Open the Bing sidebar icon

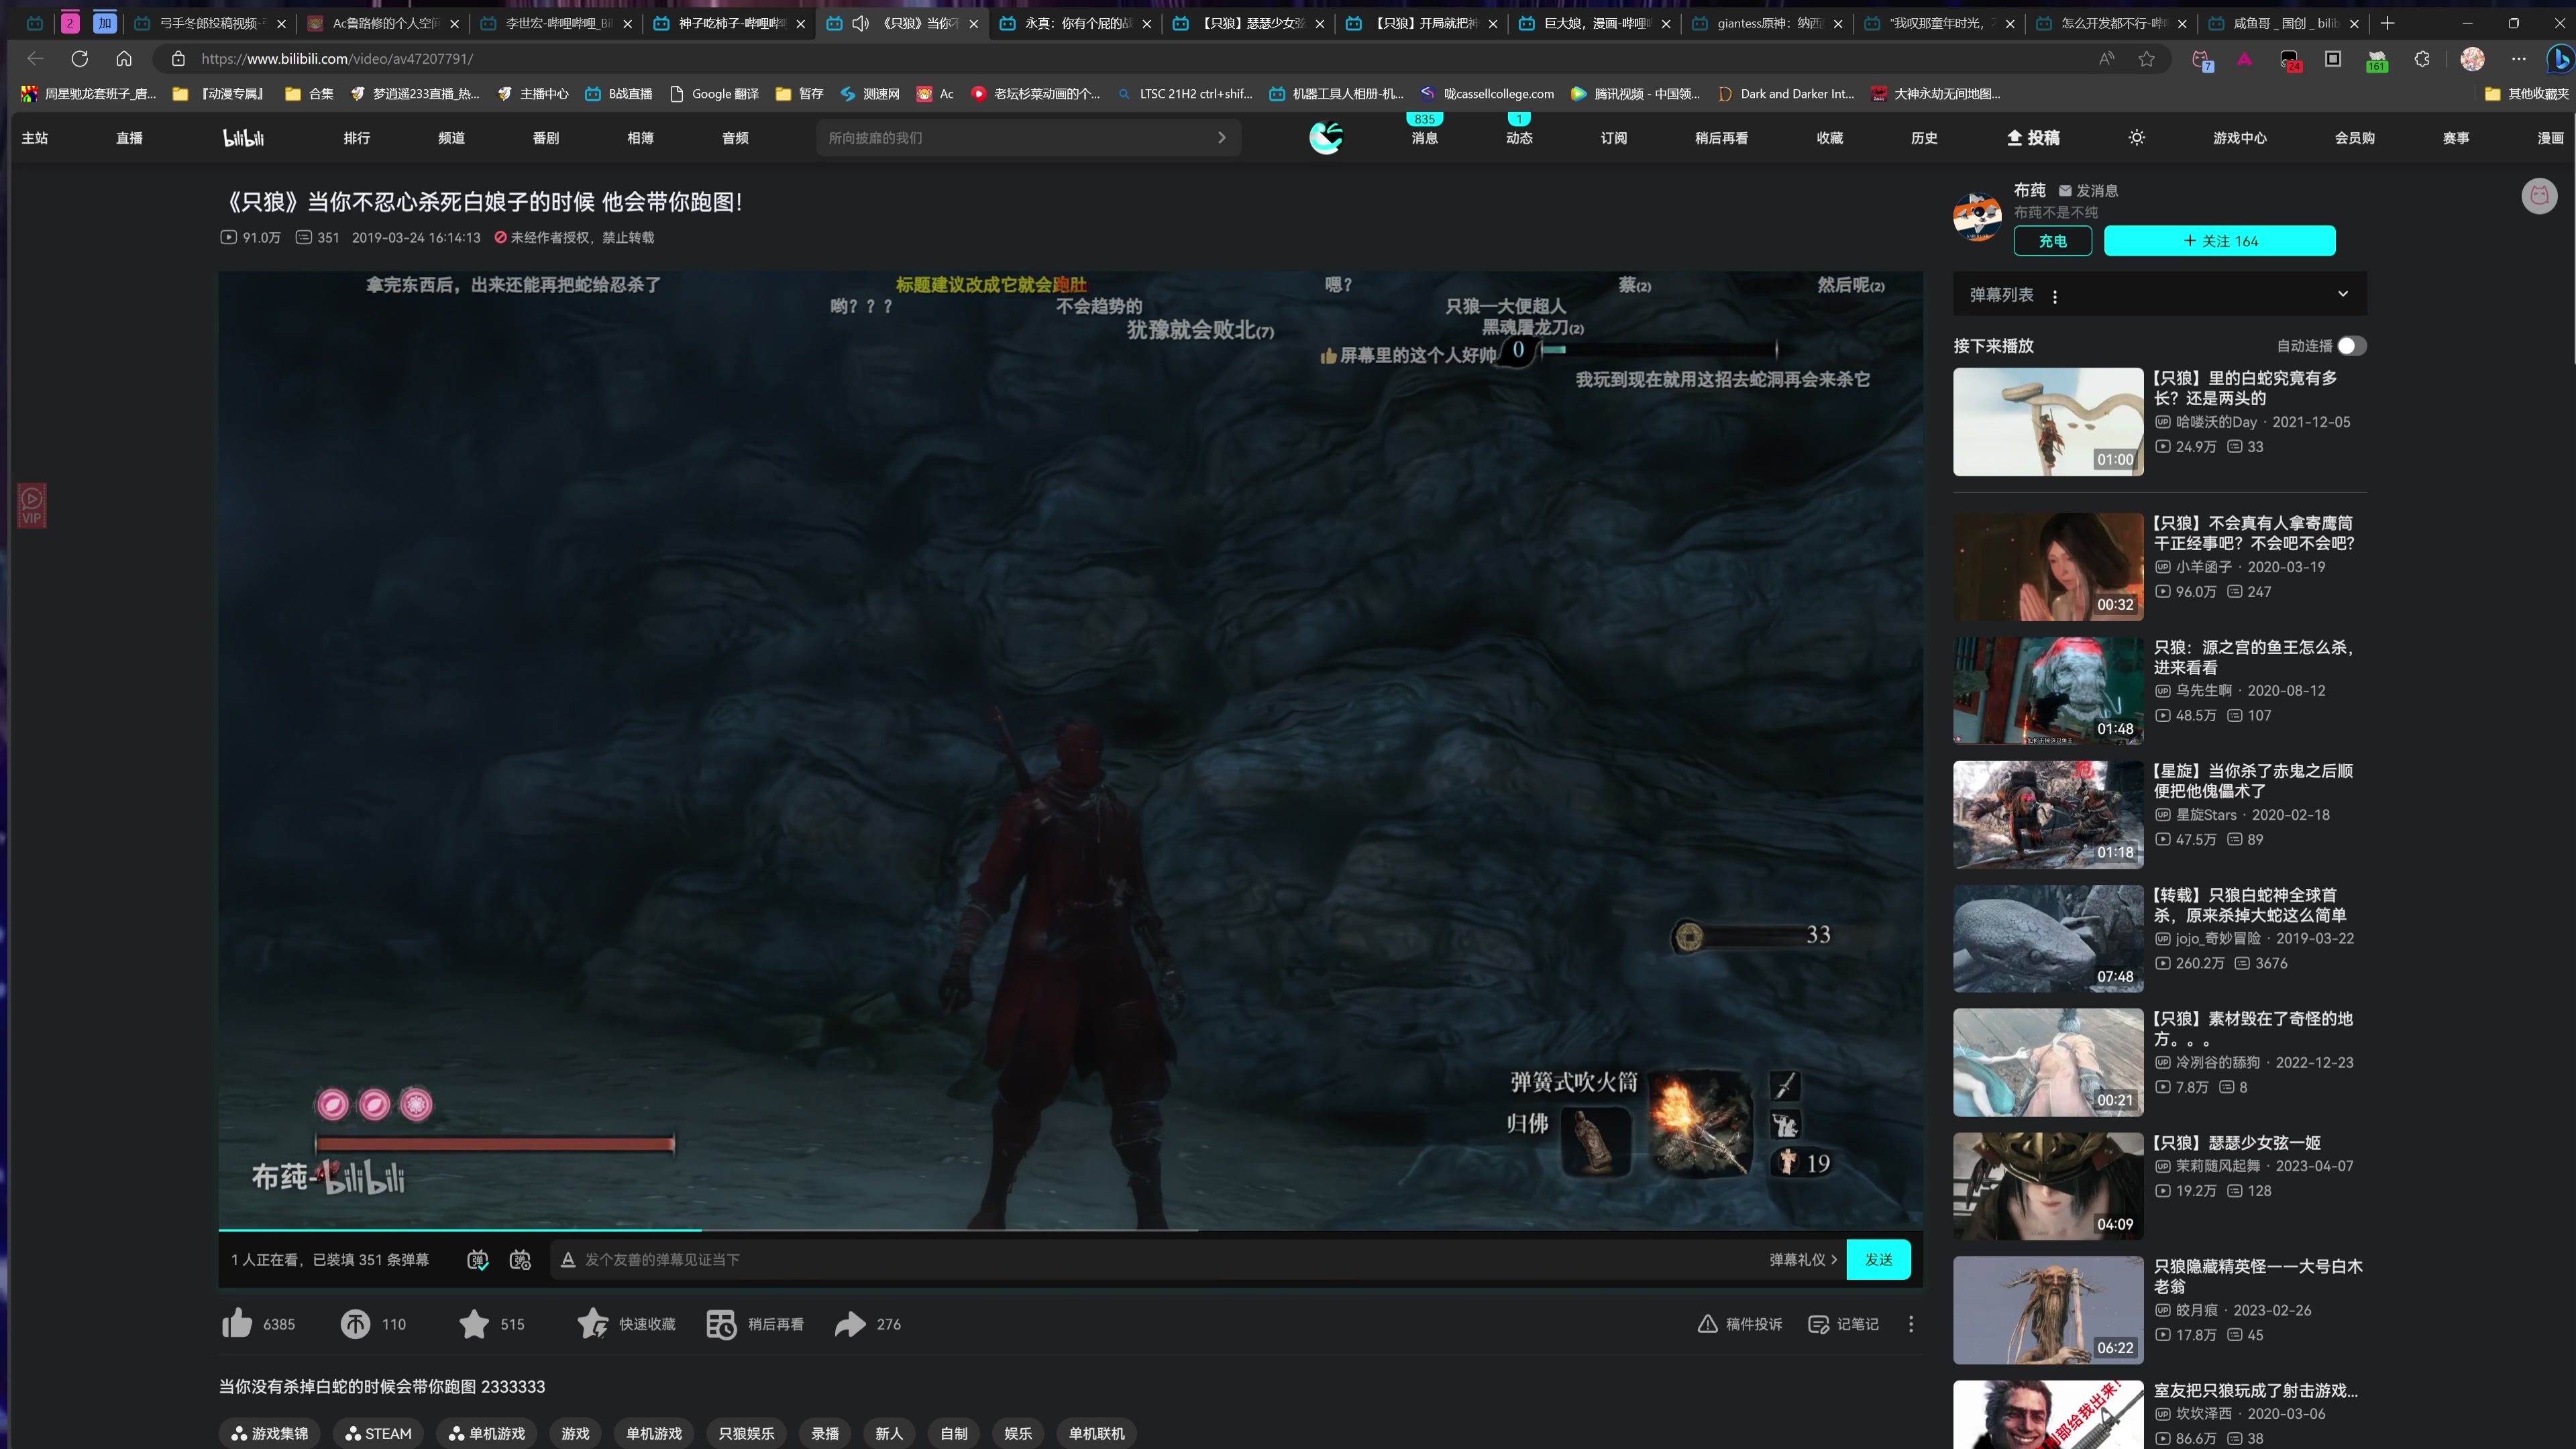coord(2561,59)
